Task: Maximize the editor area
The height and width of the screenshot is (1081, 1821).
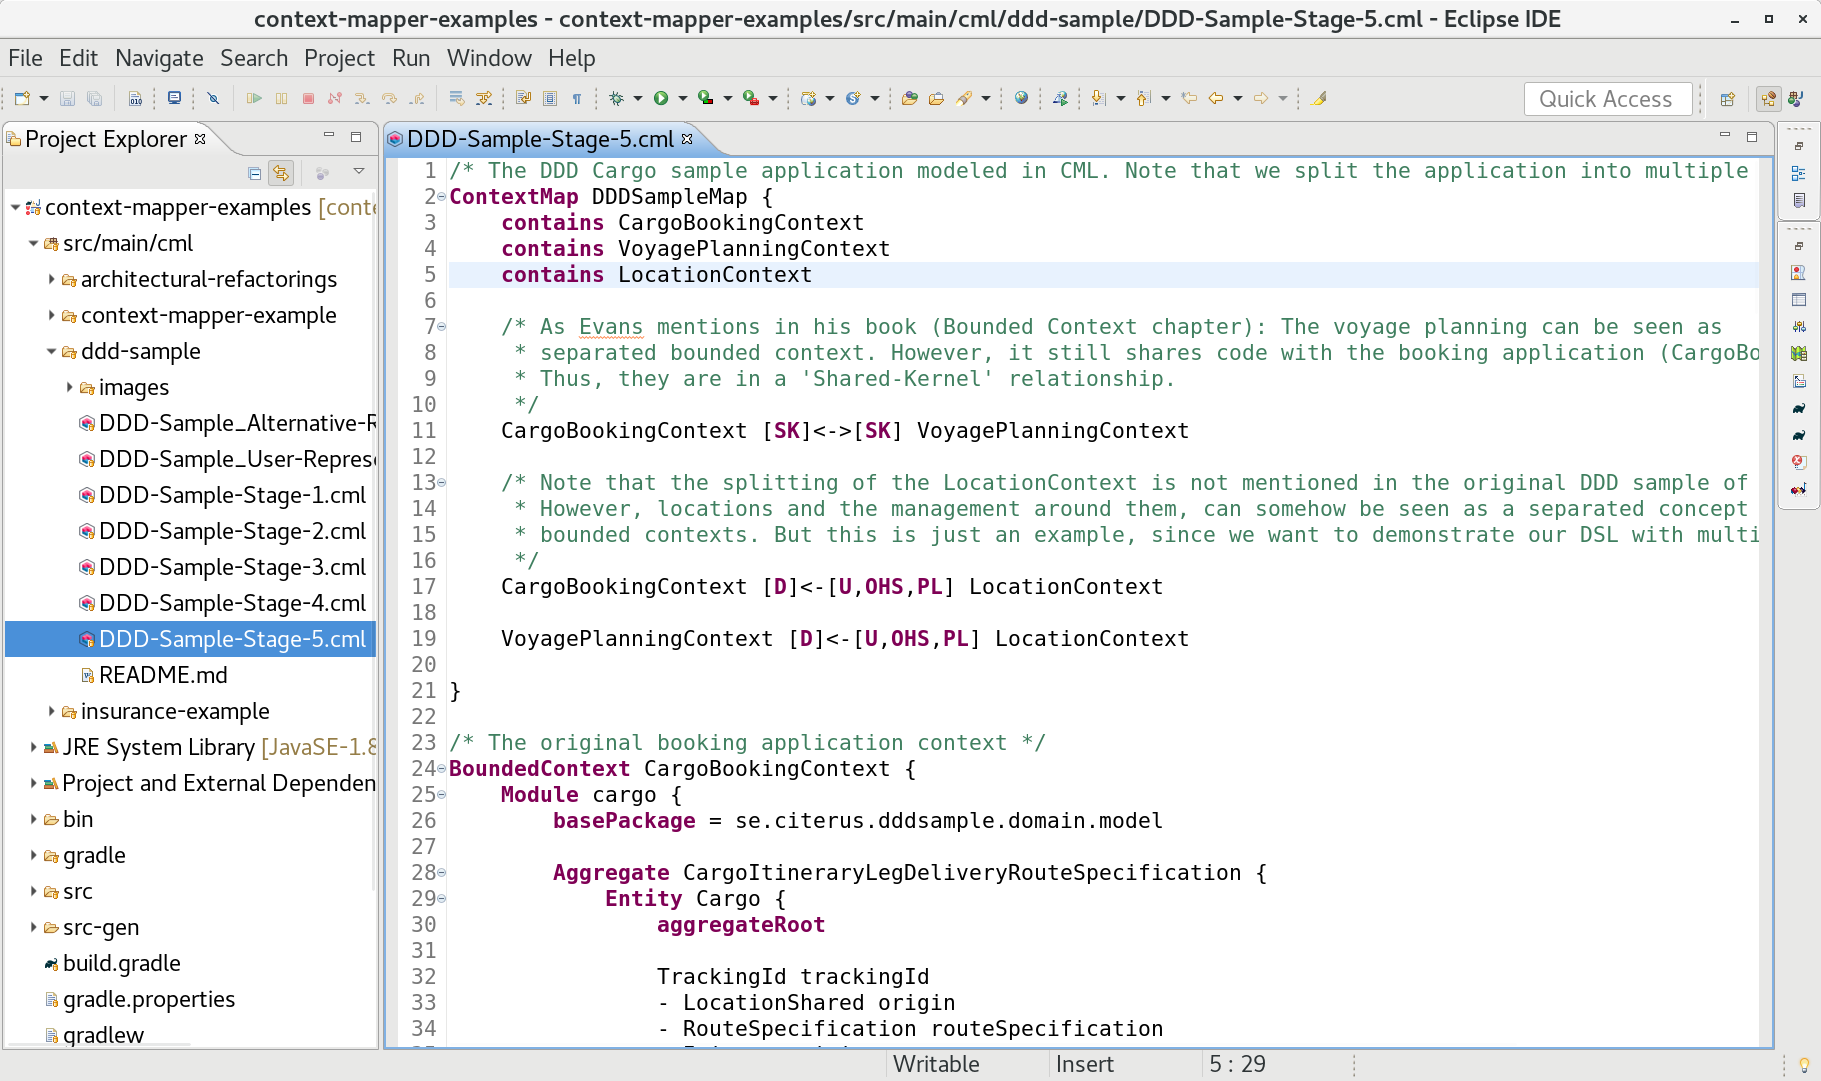Action: [x=1752, y=136]
